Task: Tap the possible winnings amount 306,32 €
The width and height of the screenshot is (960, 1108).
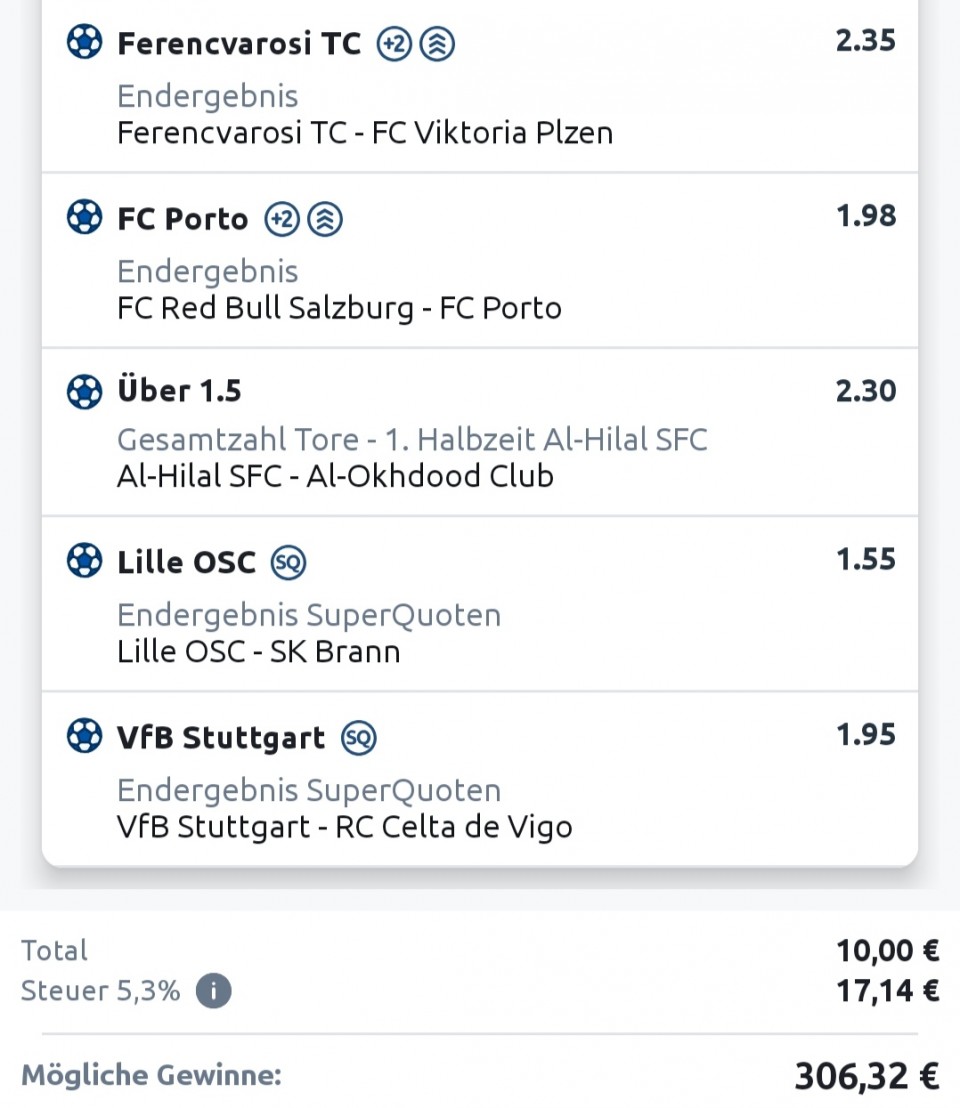Action: click(x=866, y=1076)
